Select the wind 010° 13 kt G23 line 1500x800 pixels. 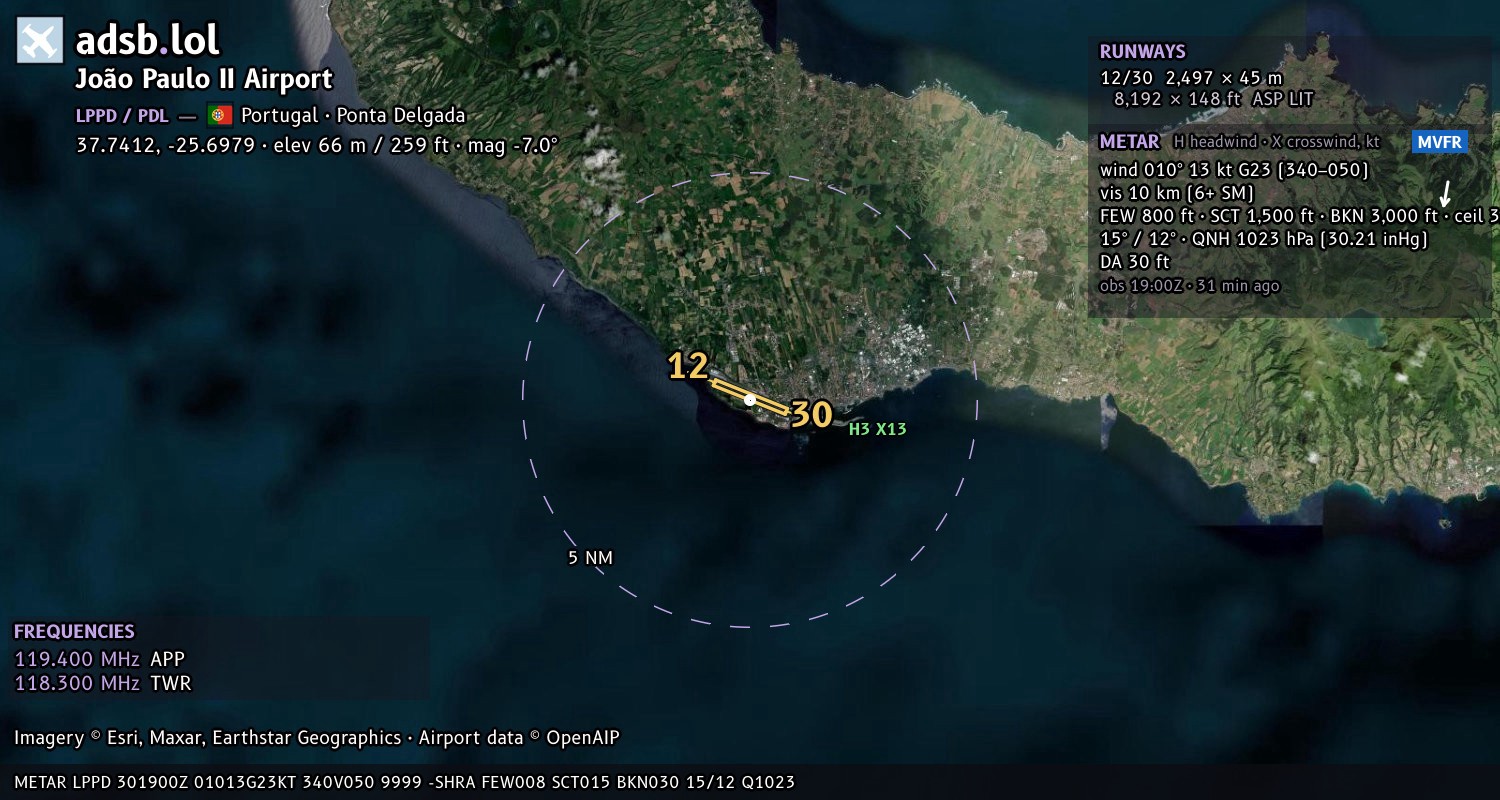[x=1234, y=170]
